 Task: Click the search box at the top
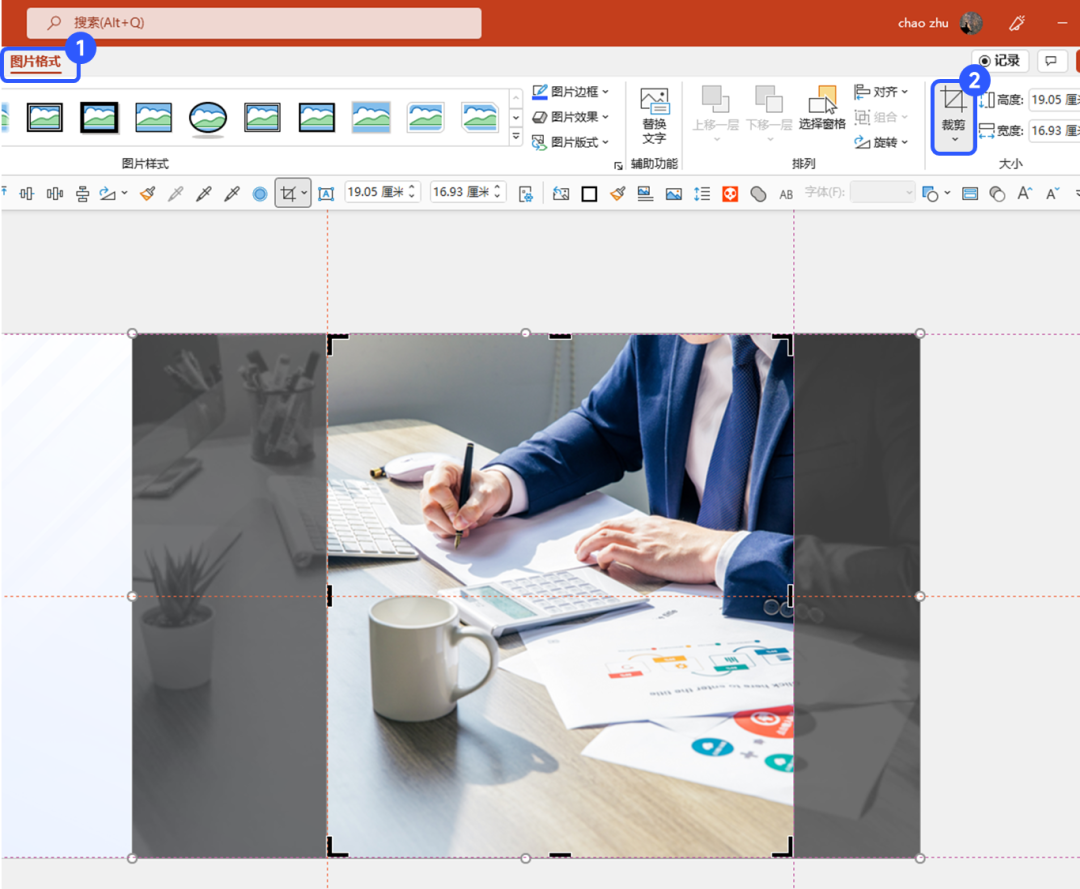(254, 23)
